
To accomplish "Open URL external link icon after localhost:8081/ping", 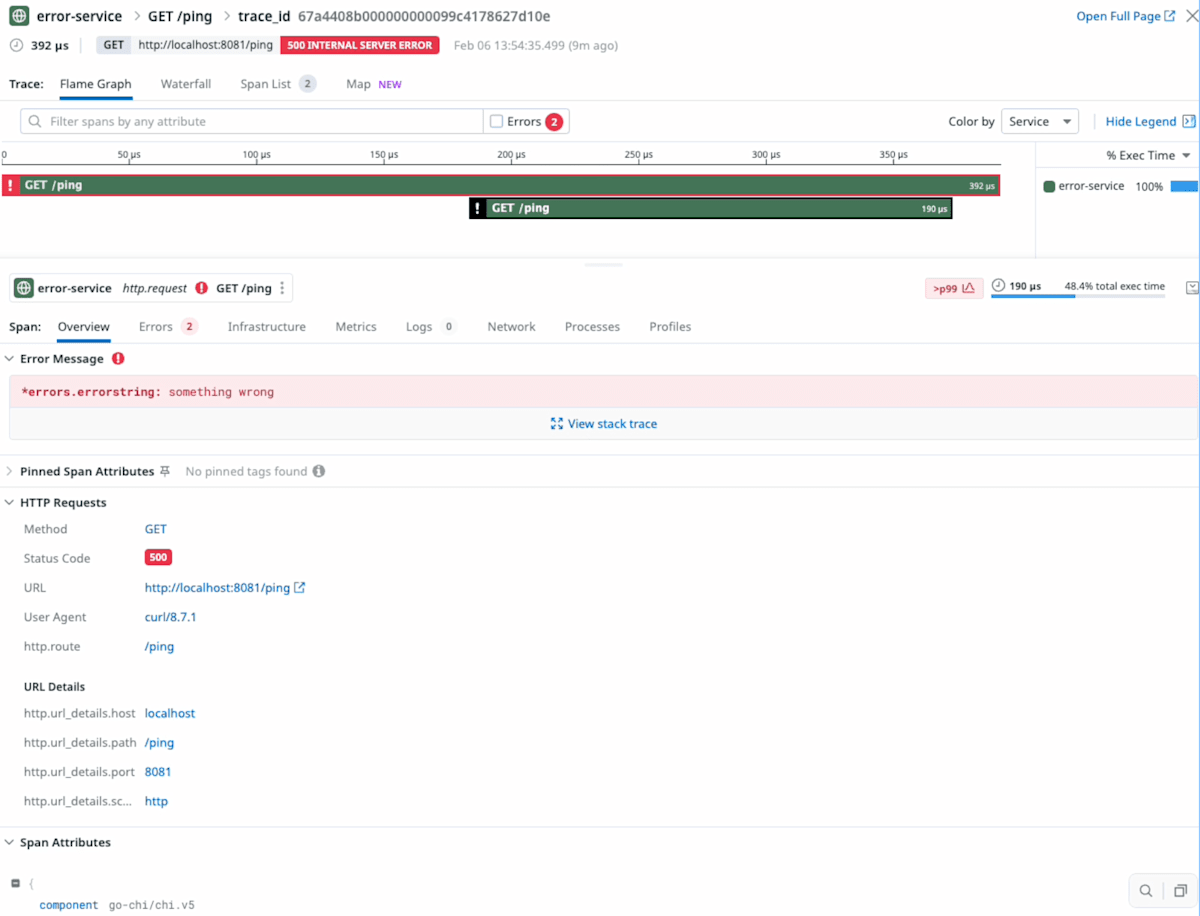I will [299, 588].
